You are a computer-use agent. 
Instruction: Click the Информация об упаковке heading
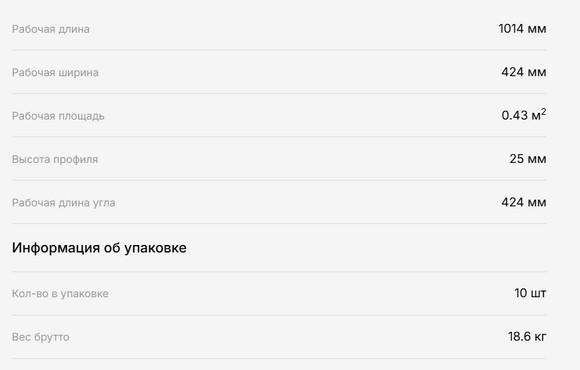click(99, 248)
